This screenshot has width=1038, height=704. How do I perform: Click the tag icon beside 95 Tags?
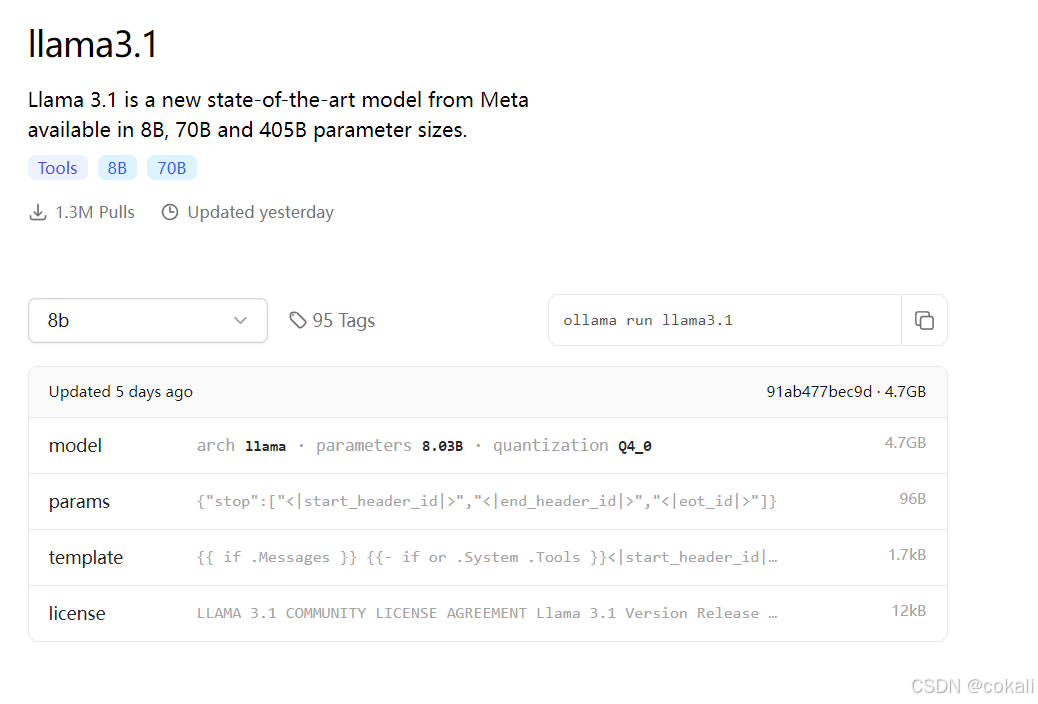(x=298, y=321)
